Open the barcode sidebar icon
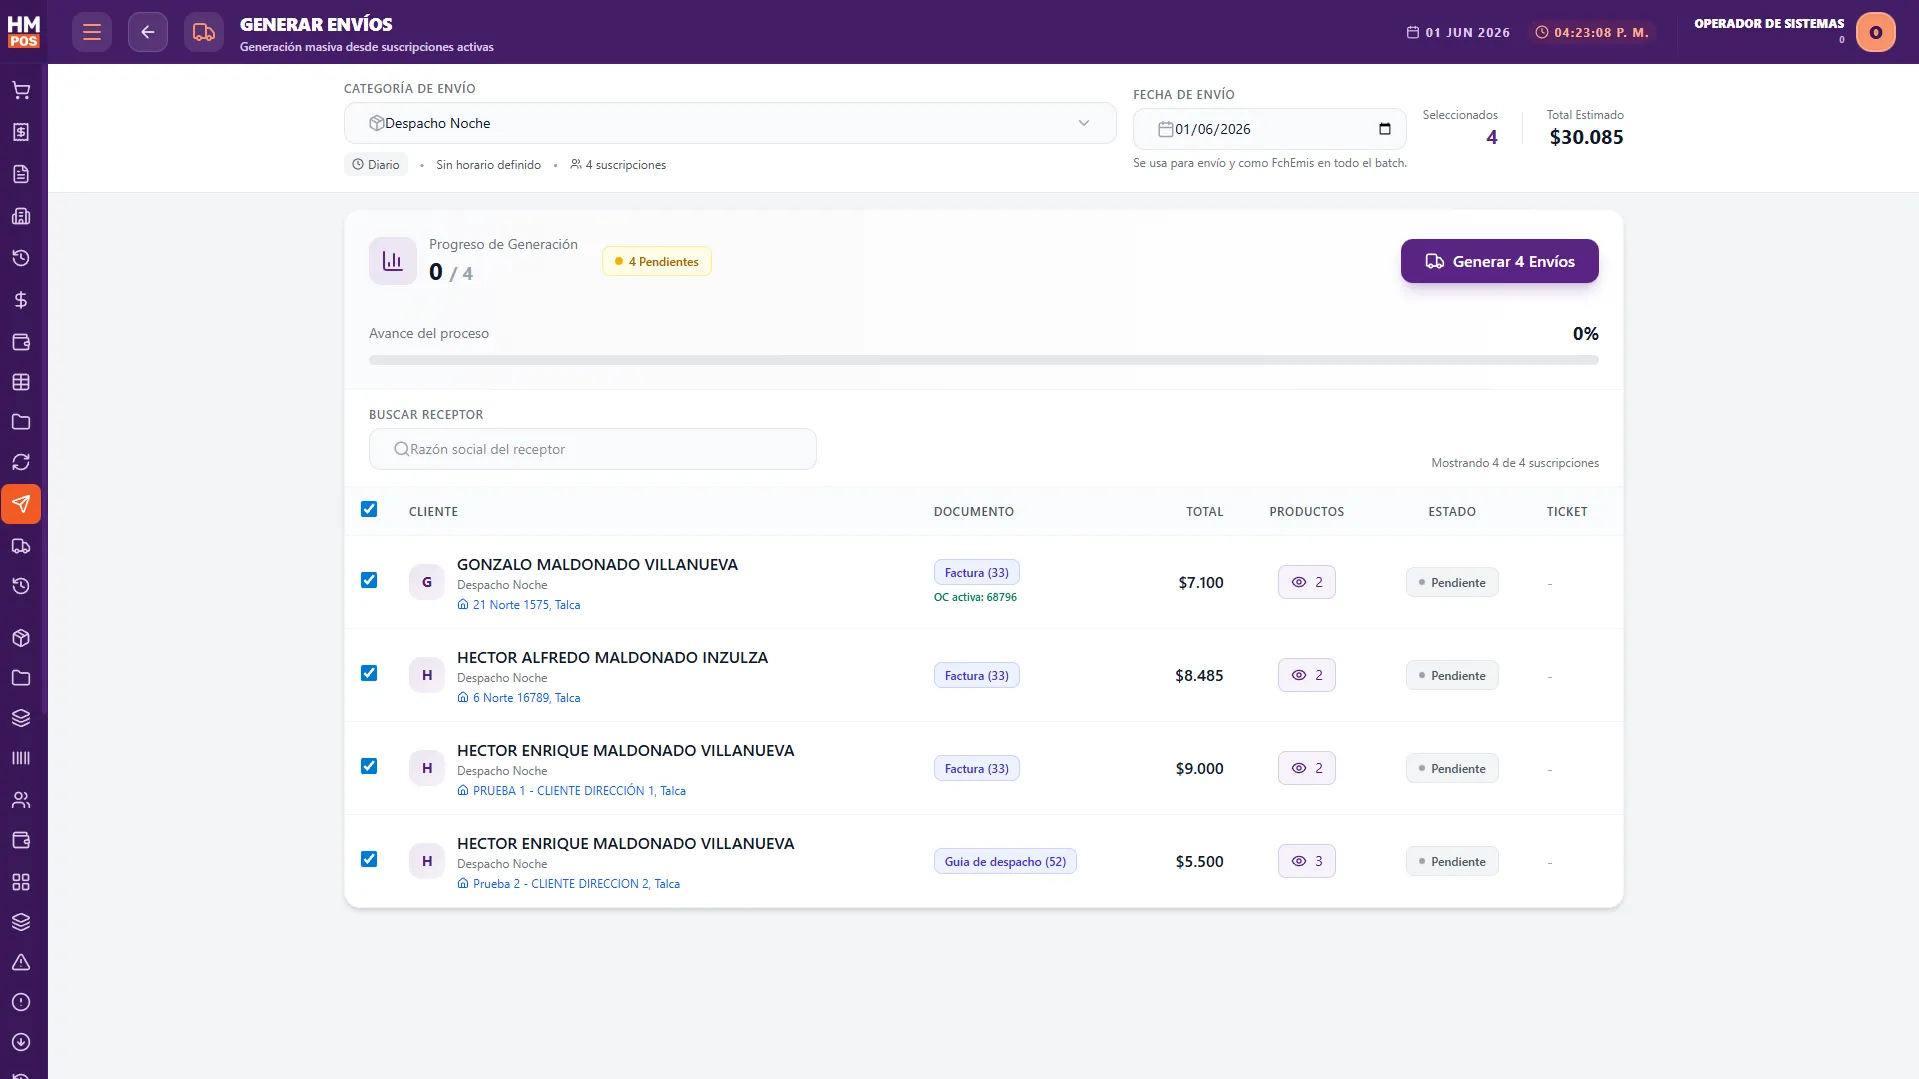Viewport: 1919px width, 1079px height. [x=21, y=758]
